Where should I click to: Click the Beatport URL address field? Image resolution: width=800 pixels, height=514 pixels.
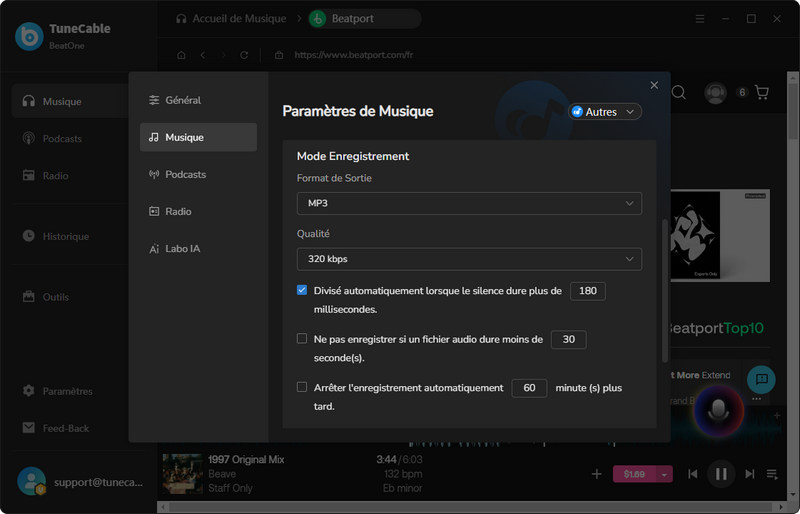pos(354,55)
